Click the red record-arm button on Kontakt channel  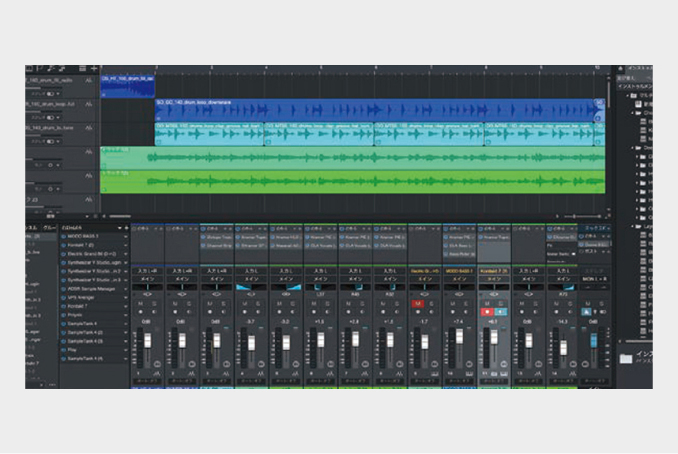(488, 312)
